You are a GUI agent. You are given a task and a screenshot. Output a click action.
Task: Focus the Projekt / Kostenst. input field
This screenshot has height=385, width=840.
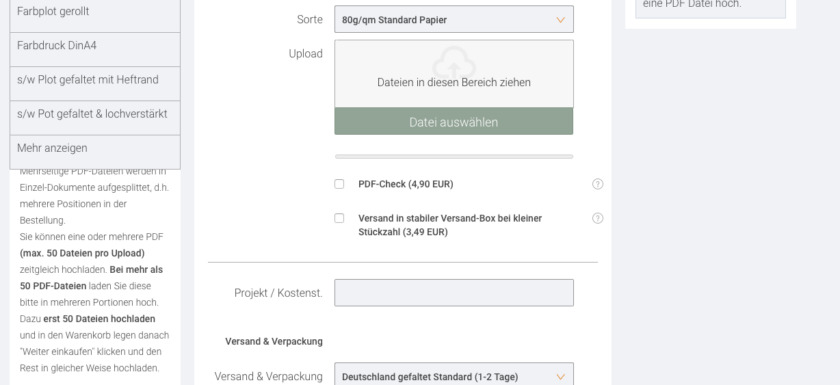454,293
